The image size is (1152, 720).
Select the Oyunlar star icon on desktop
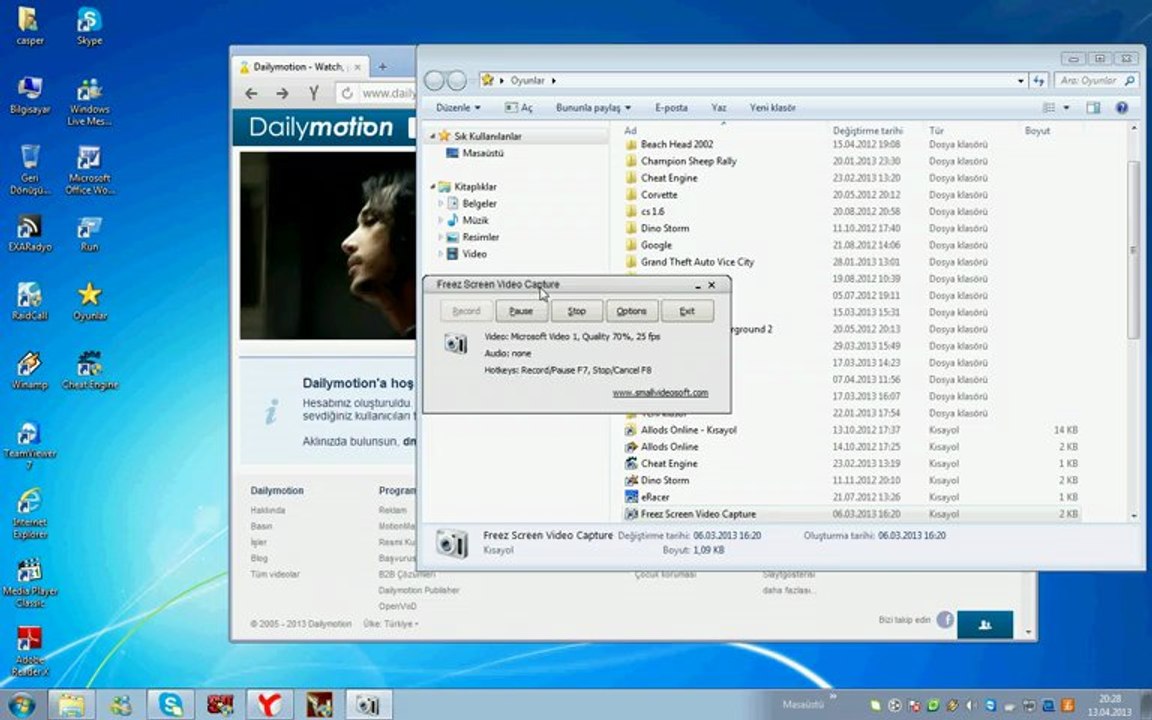[x=89, y=300]
